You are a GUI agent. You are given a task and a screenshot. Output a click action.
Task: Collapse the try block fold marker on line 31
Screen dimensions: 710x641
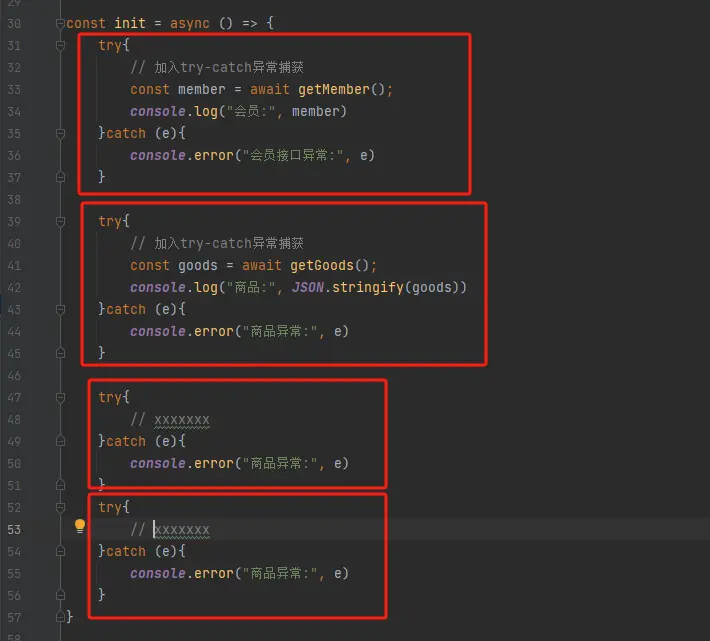pos(60,45)
